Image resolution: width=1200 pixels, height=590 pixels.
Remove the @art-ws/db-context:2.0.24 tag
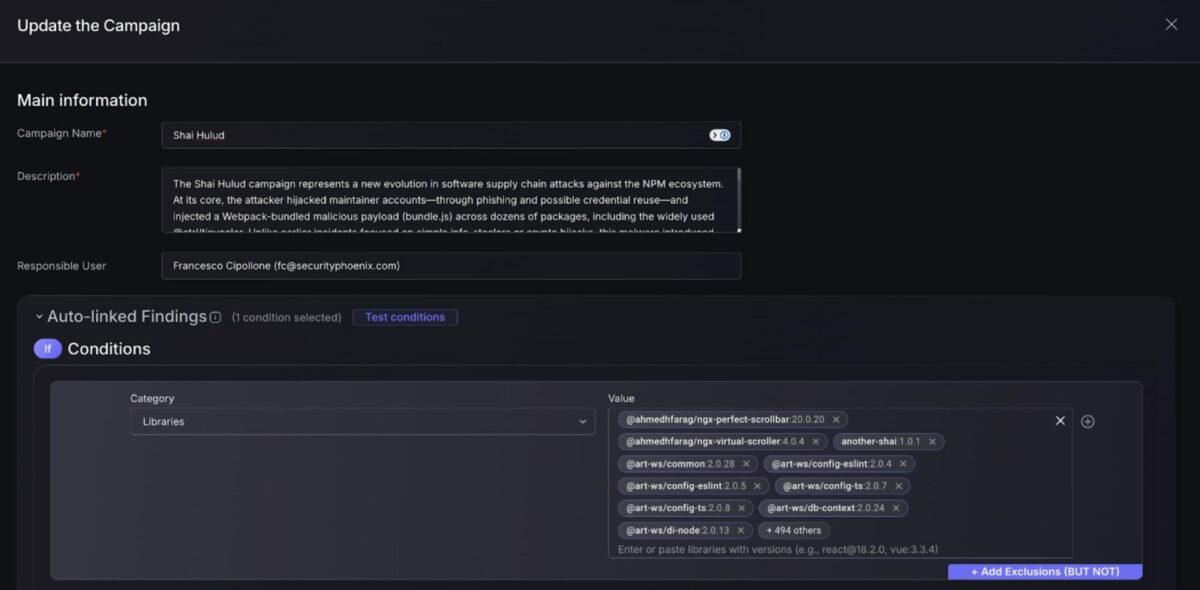pyautogui.click(x=895, y=508)
